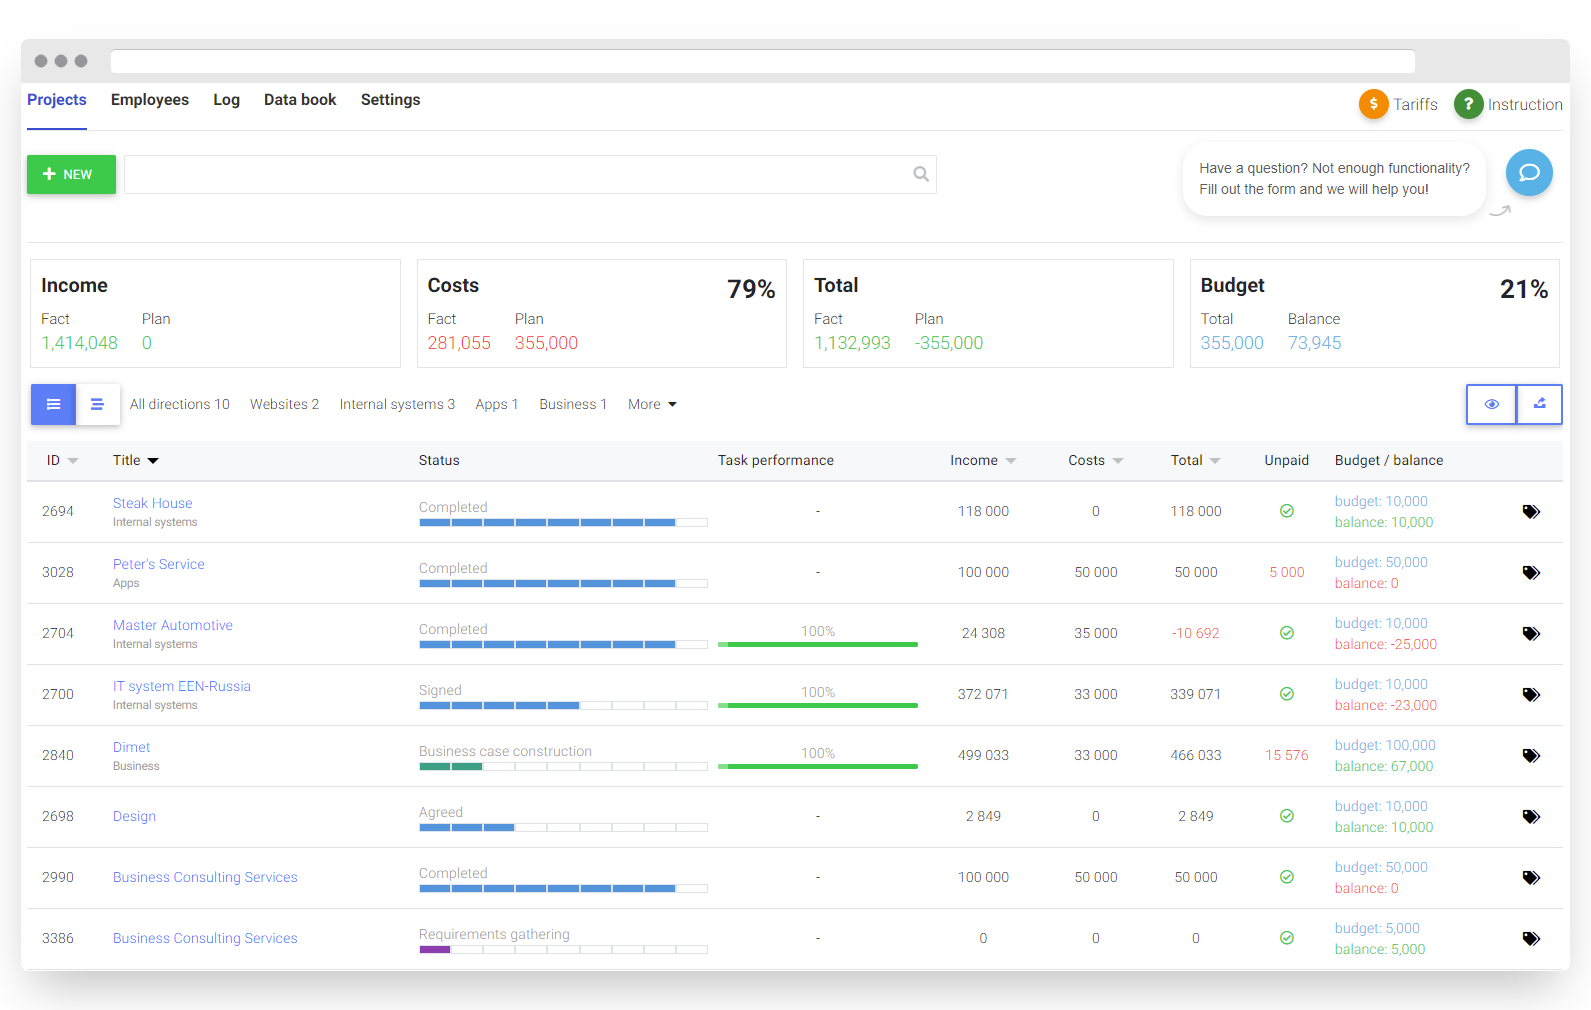Click the export share icon button
Screen dimensions: 1591x1010
pyautogui.click(x=1539, y=404)
